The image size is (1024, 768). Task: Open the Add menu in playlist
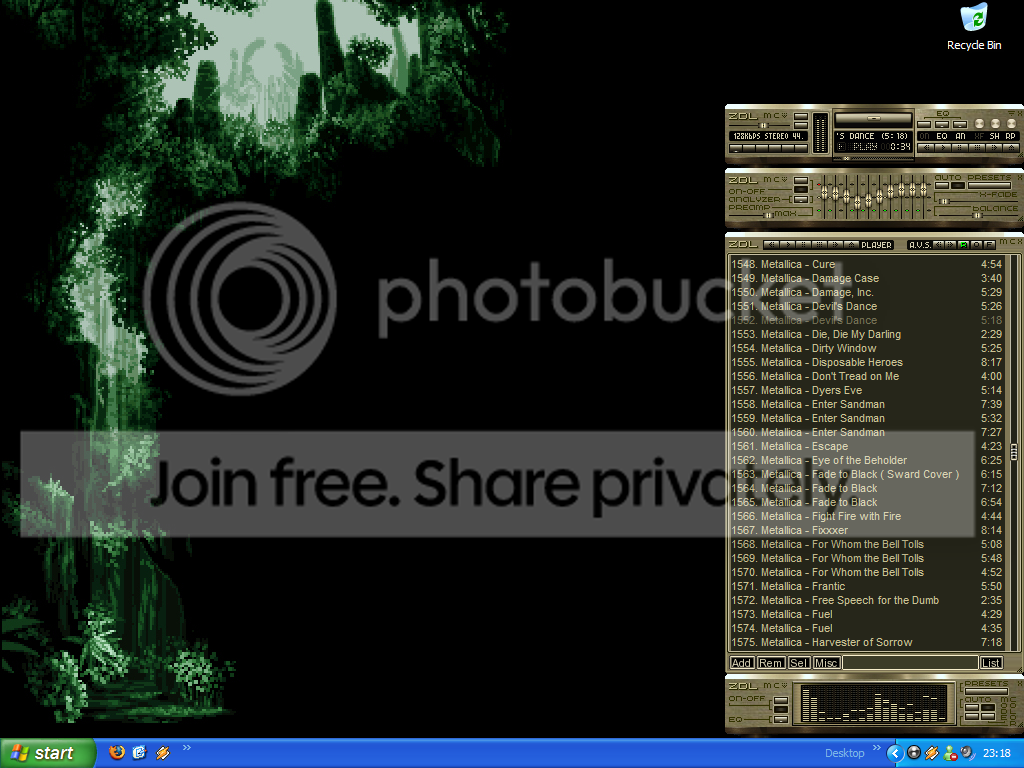[x=742, y=663]
